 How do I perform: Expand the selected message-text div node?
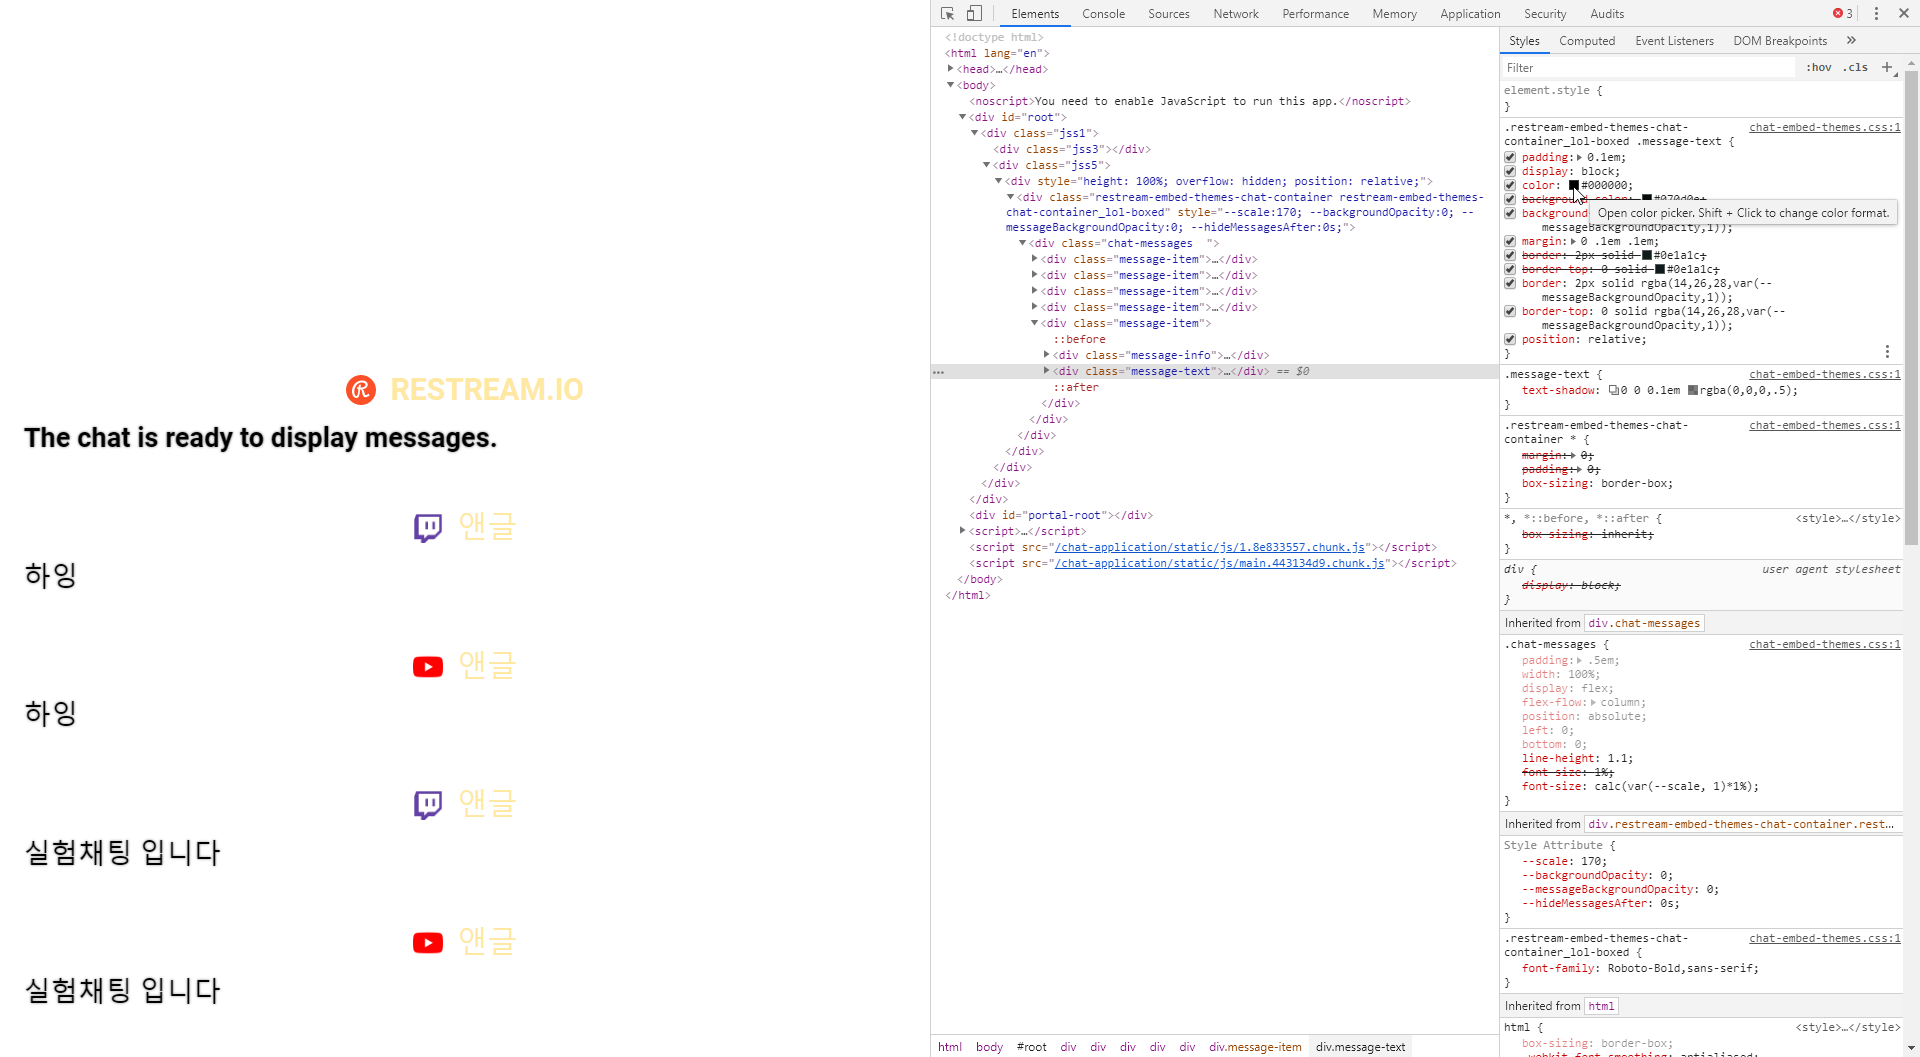[x=1046, y=371]
